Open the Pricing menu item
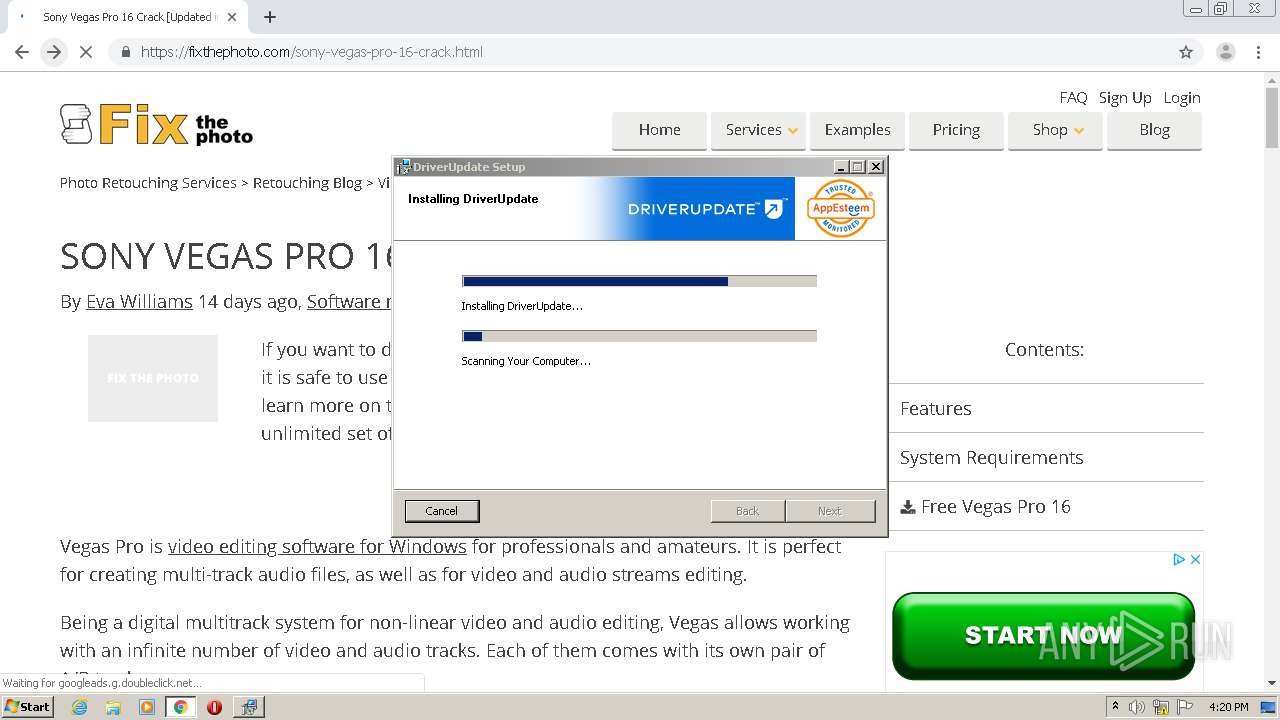 [956, 130]
